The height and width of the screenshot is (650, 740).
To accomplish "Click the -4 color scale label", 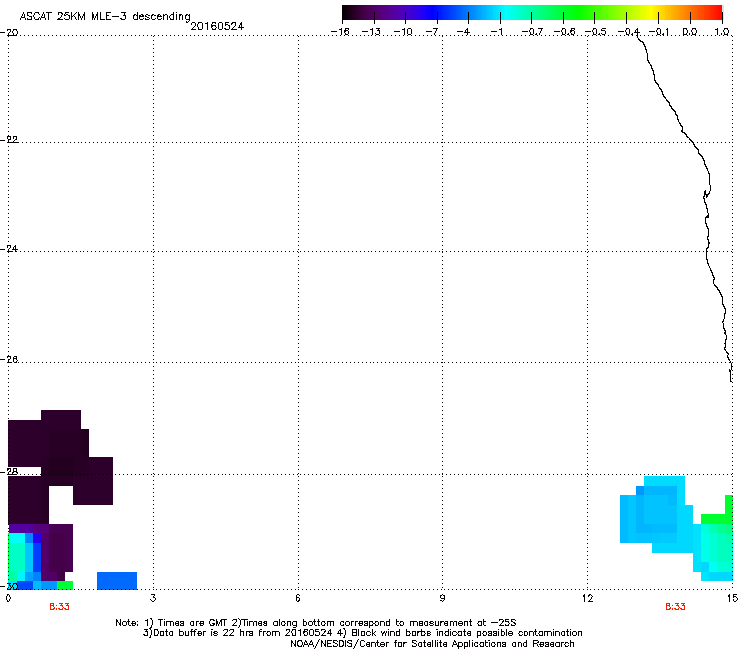I will tap(463, 32).
